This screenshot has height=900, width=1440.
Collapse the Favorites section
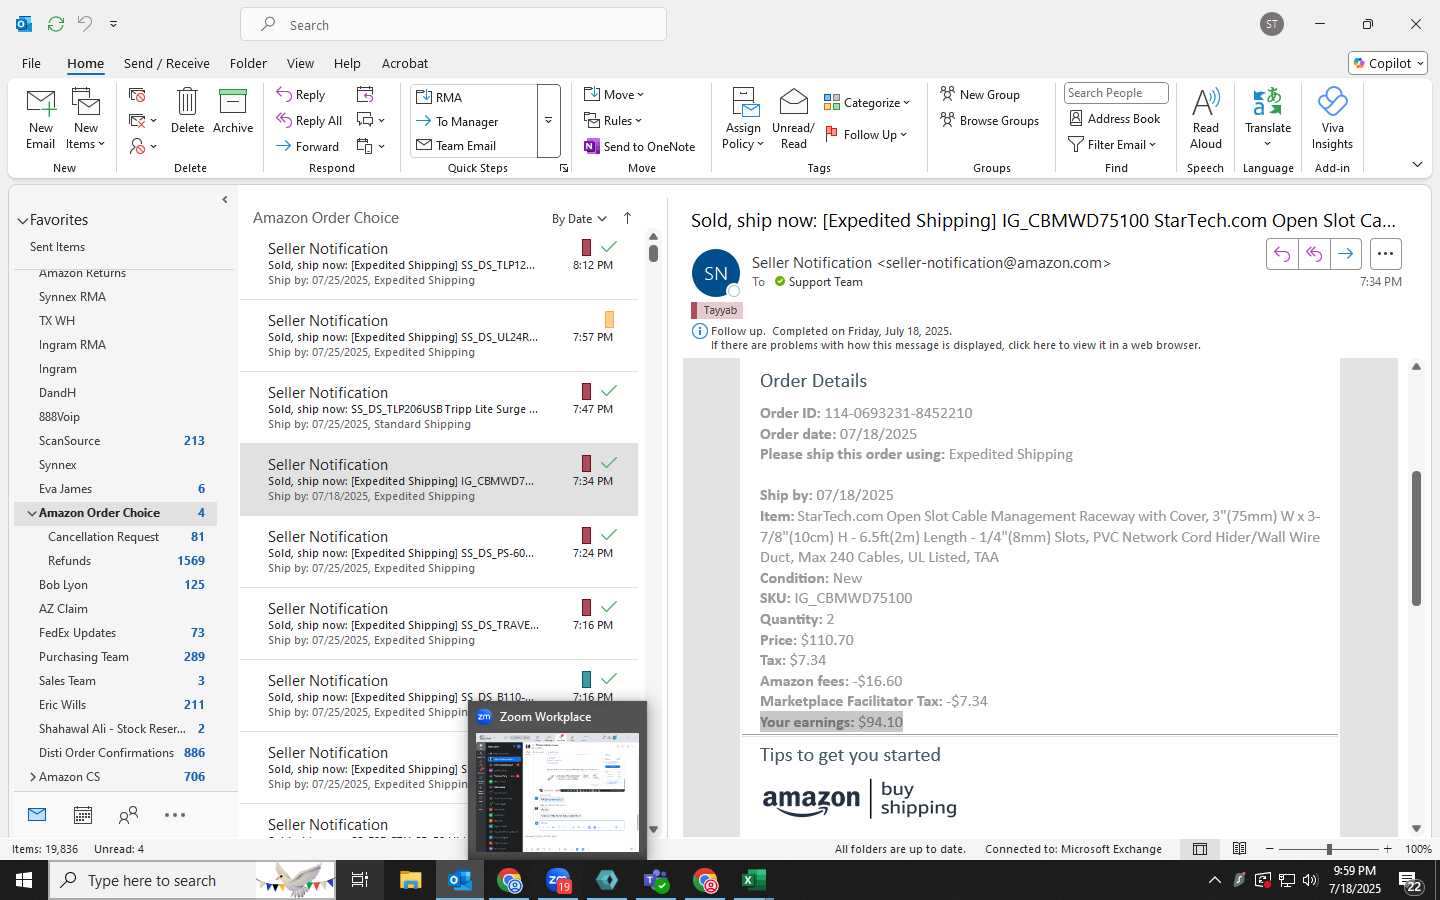(x=22, y=220)
